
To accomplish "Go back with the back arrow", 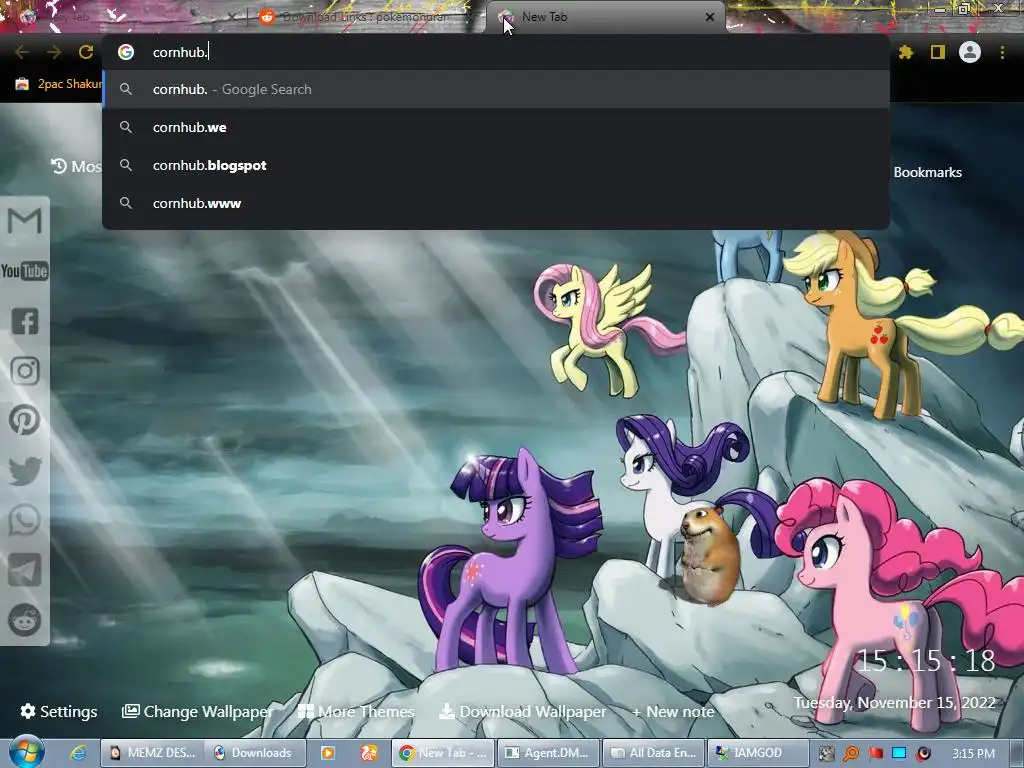I will [22, 52].
